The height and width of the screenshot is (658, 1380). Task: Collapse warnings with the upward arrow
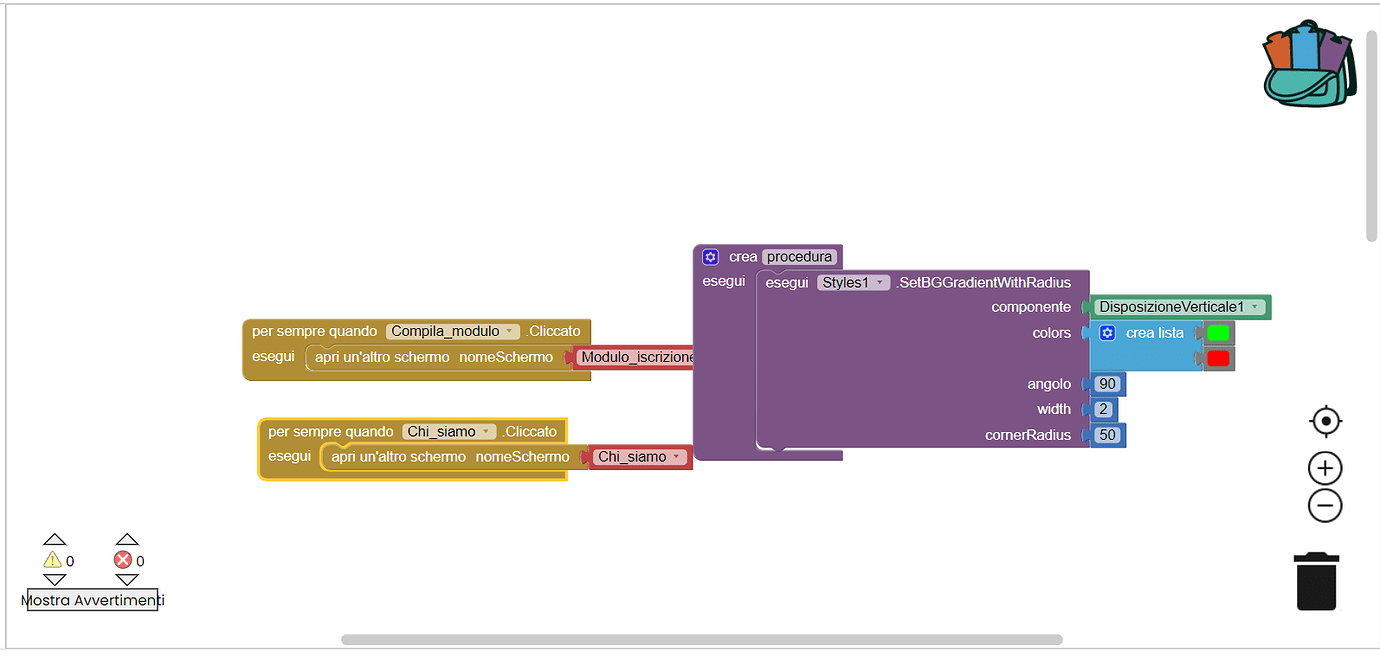(x=55, y=538)
